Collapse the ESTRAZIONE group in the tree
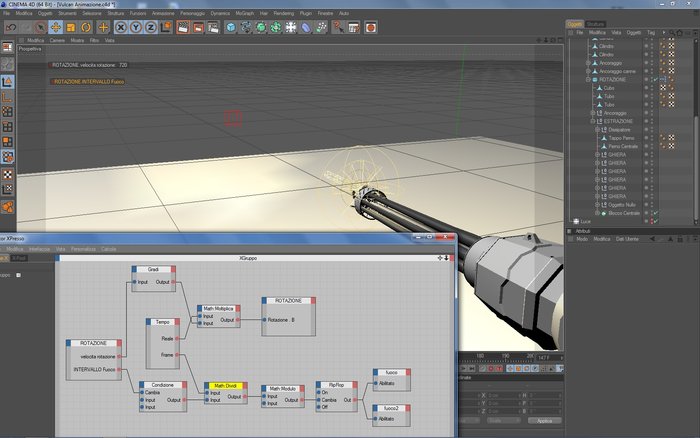The width and height of the screenshot is (700, 438). 593,121
